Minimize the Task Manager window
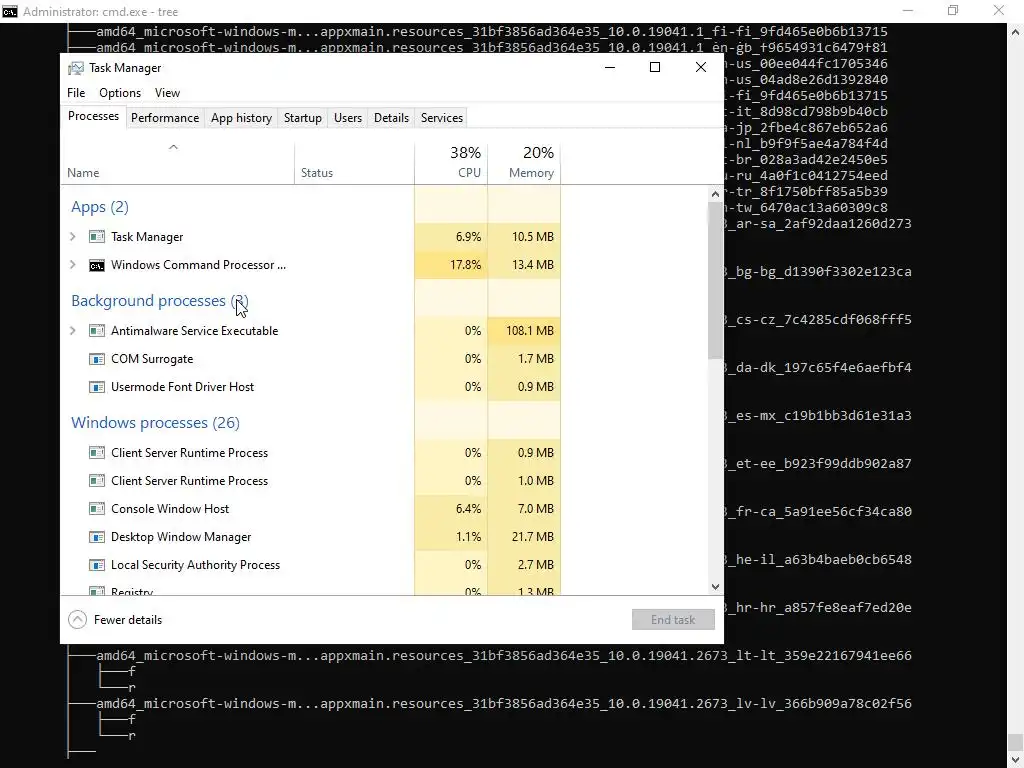 610,67
